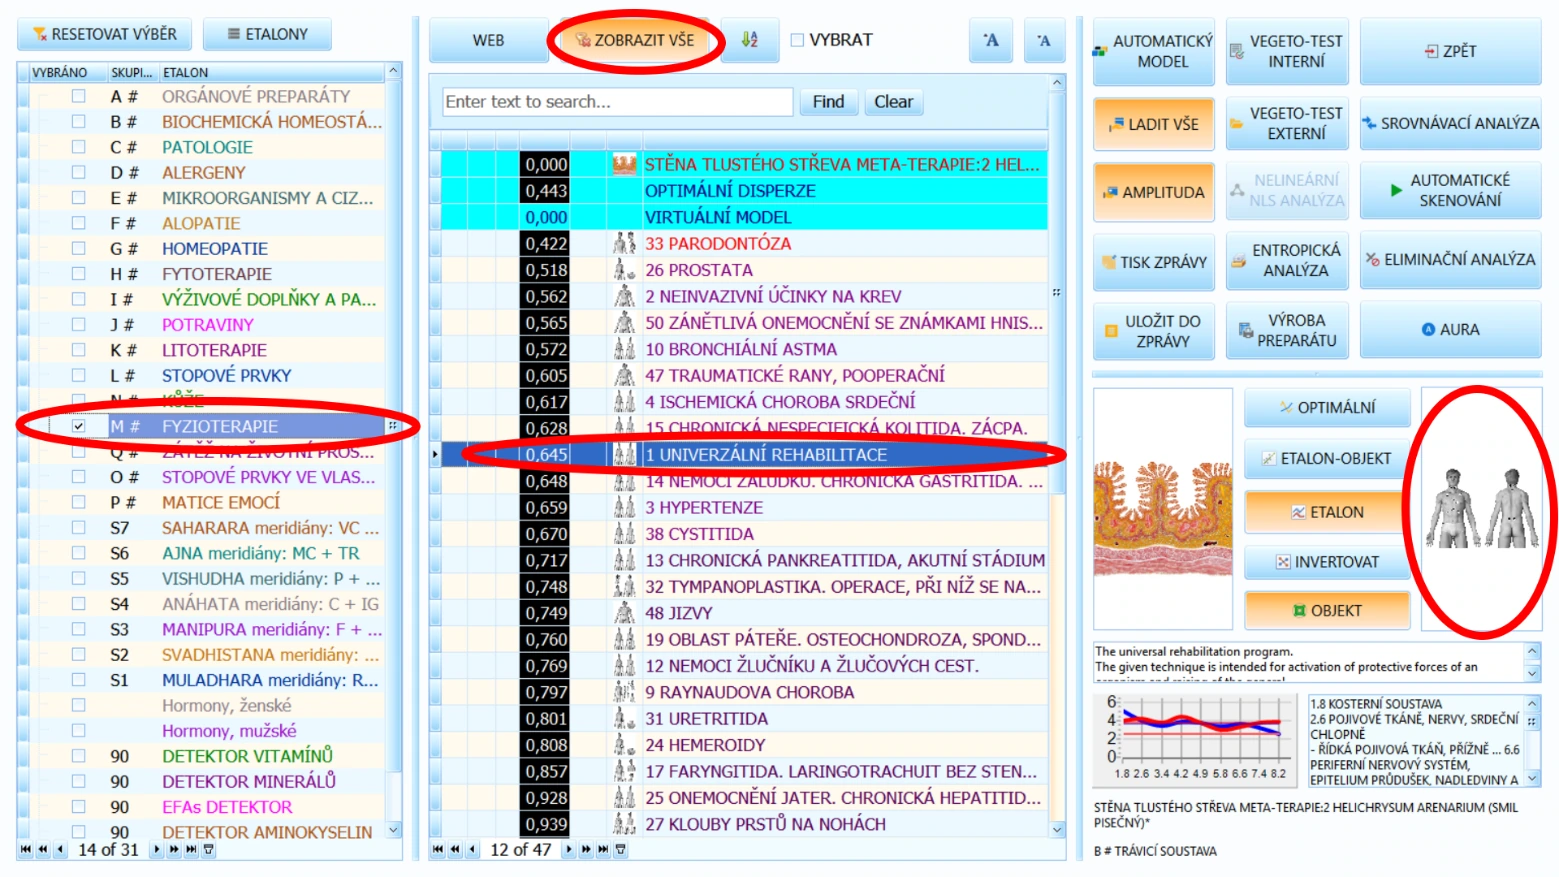Uncheck the Fyzioterapie checkbox
Screen dimensions: 1559x877
click(x=78, y=426)
